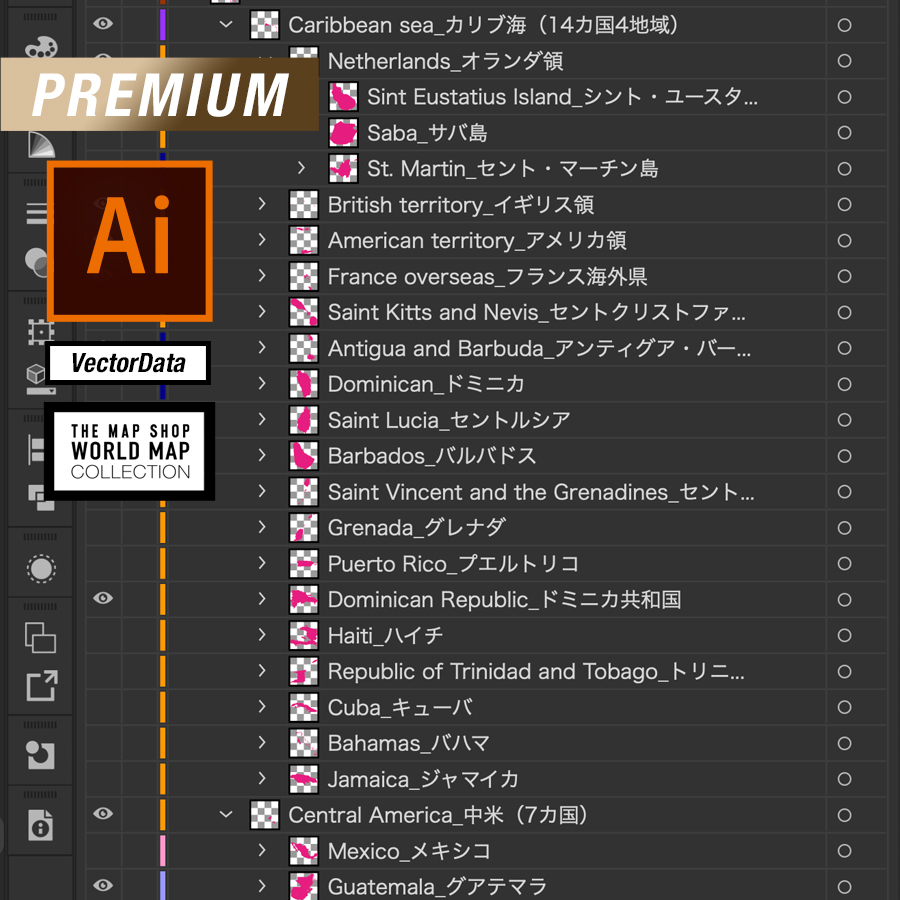Click target circle for Jamaica layer
The image size is (900, 900).
pyautogui.click(x=844, y=779)
